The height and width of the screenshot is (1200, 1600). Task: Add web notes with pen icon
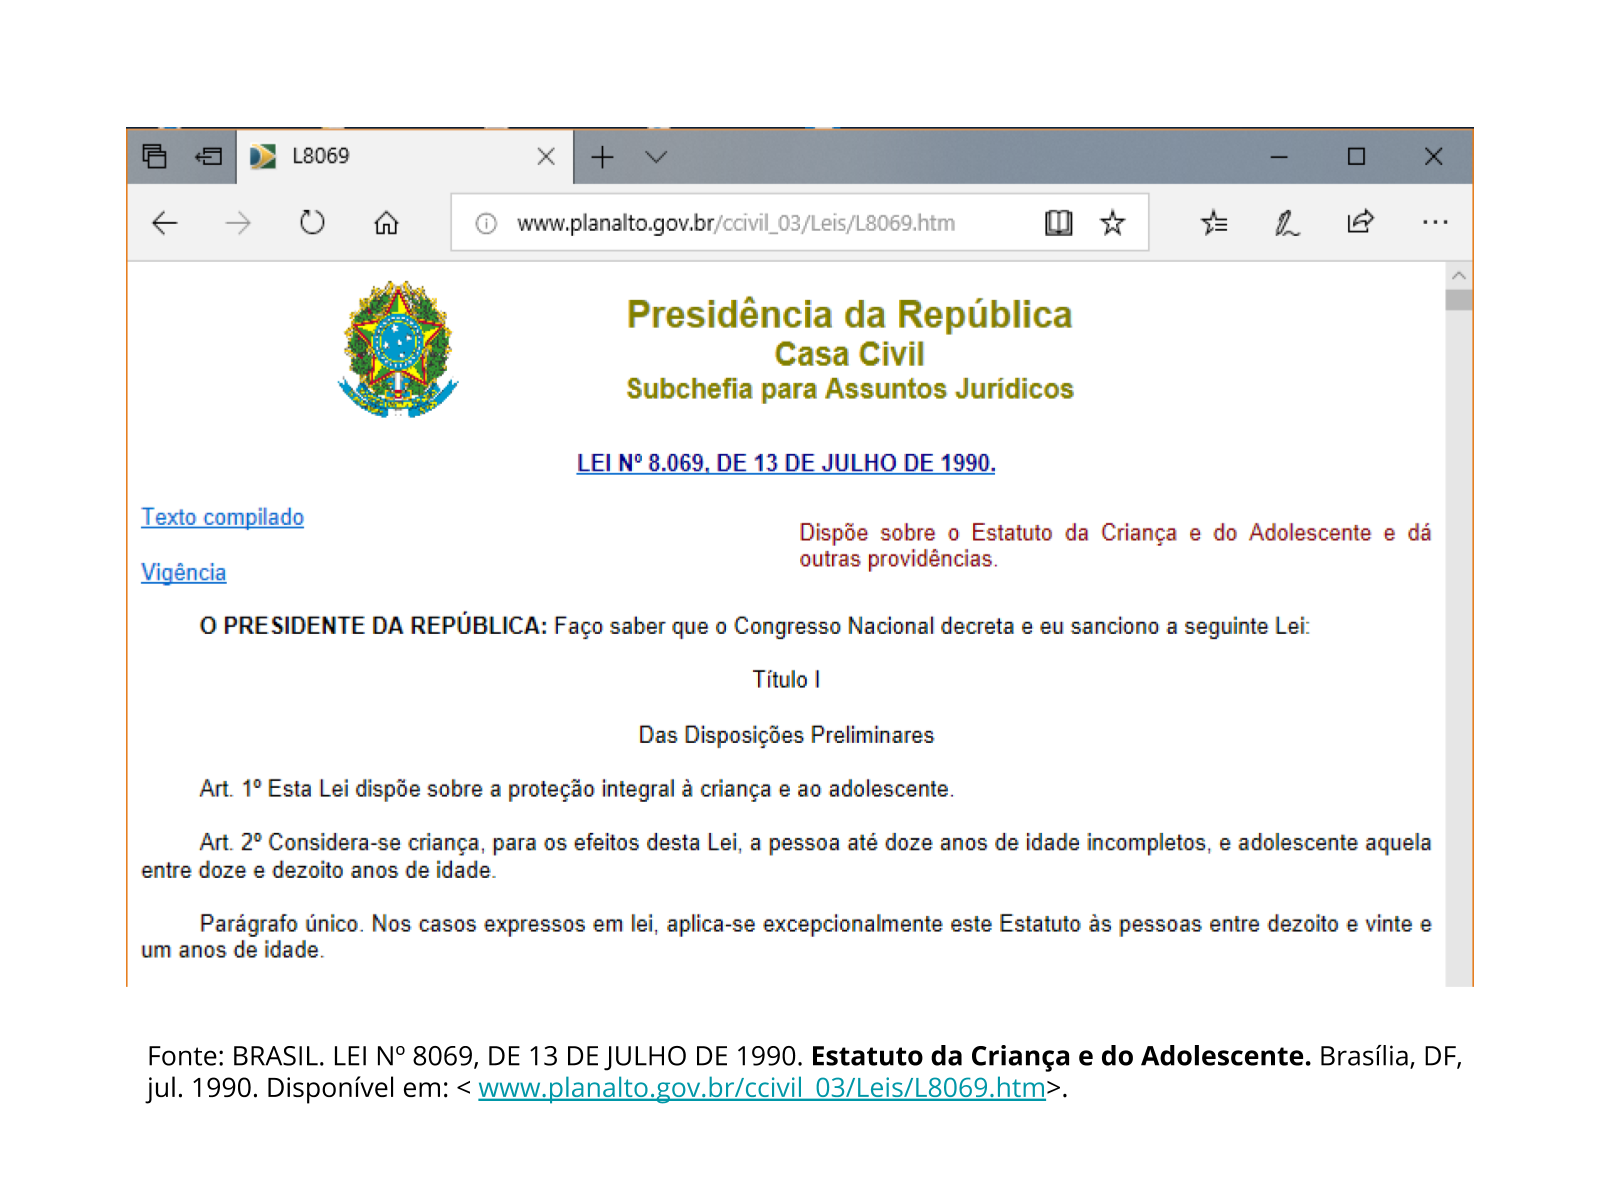(1287, 223)
